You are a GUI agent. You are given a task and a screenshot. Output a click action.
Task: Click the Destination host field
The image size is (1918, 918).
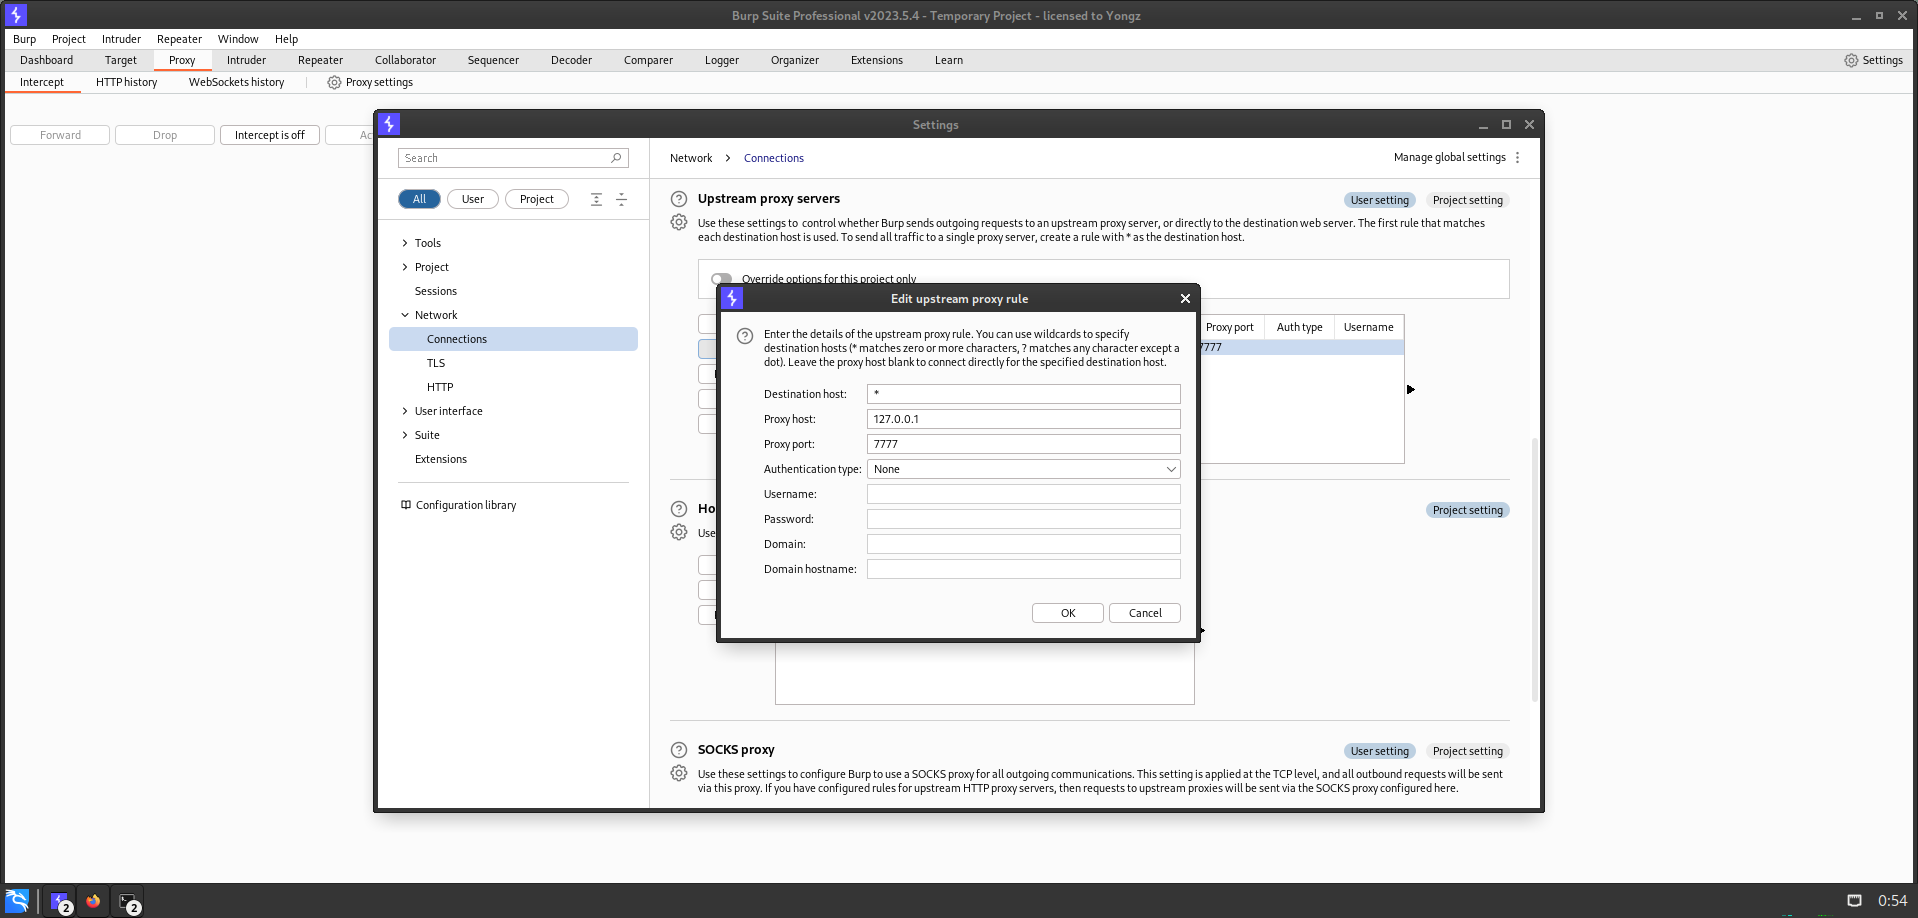(1023, 394)
